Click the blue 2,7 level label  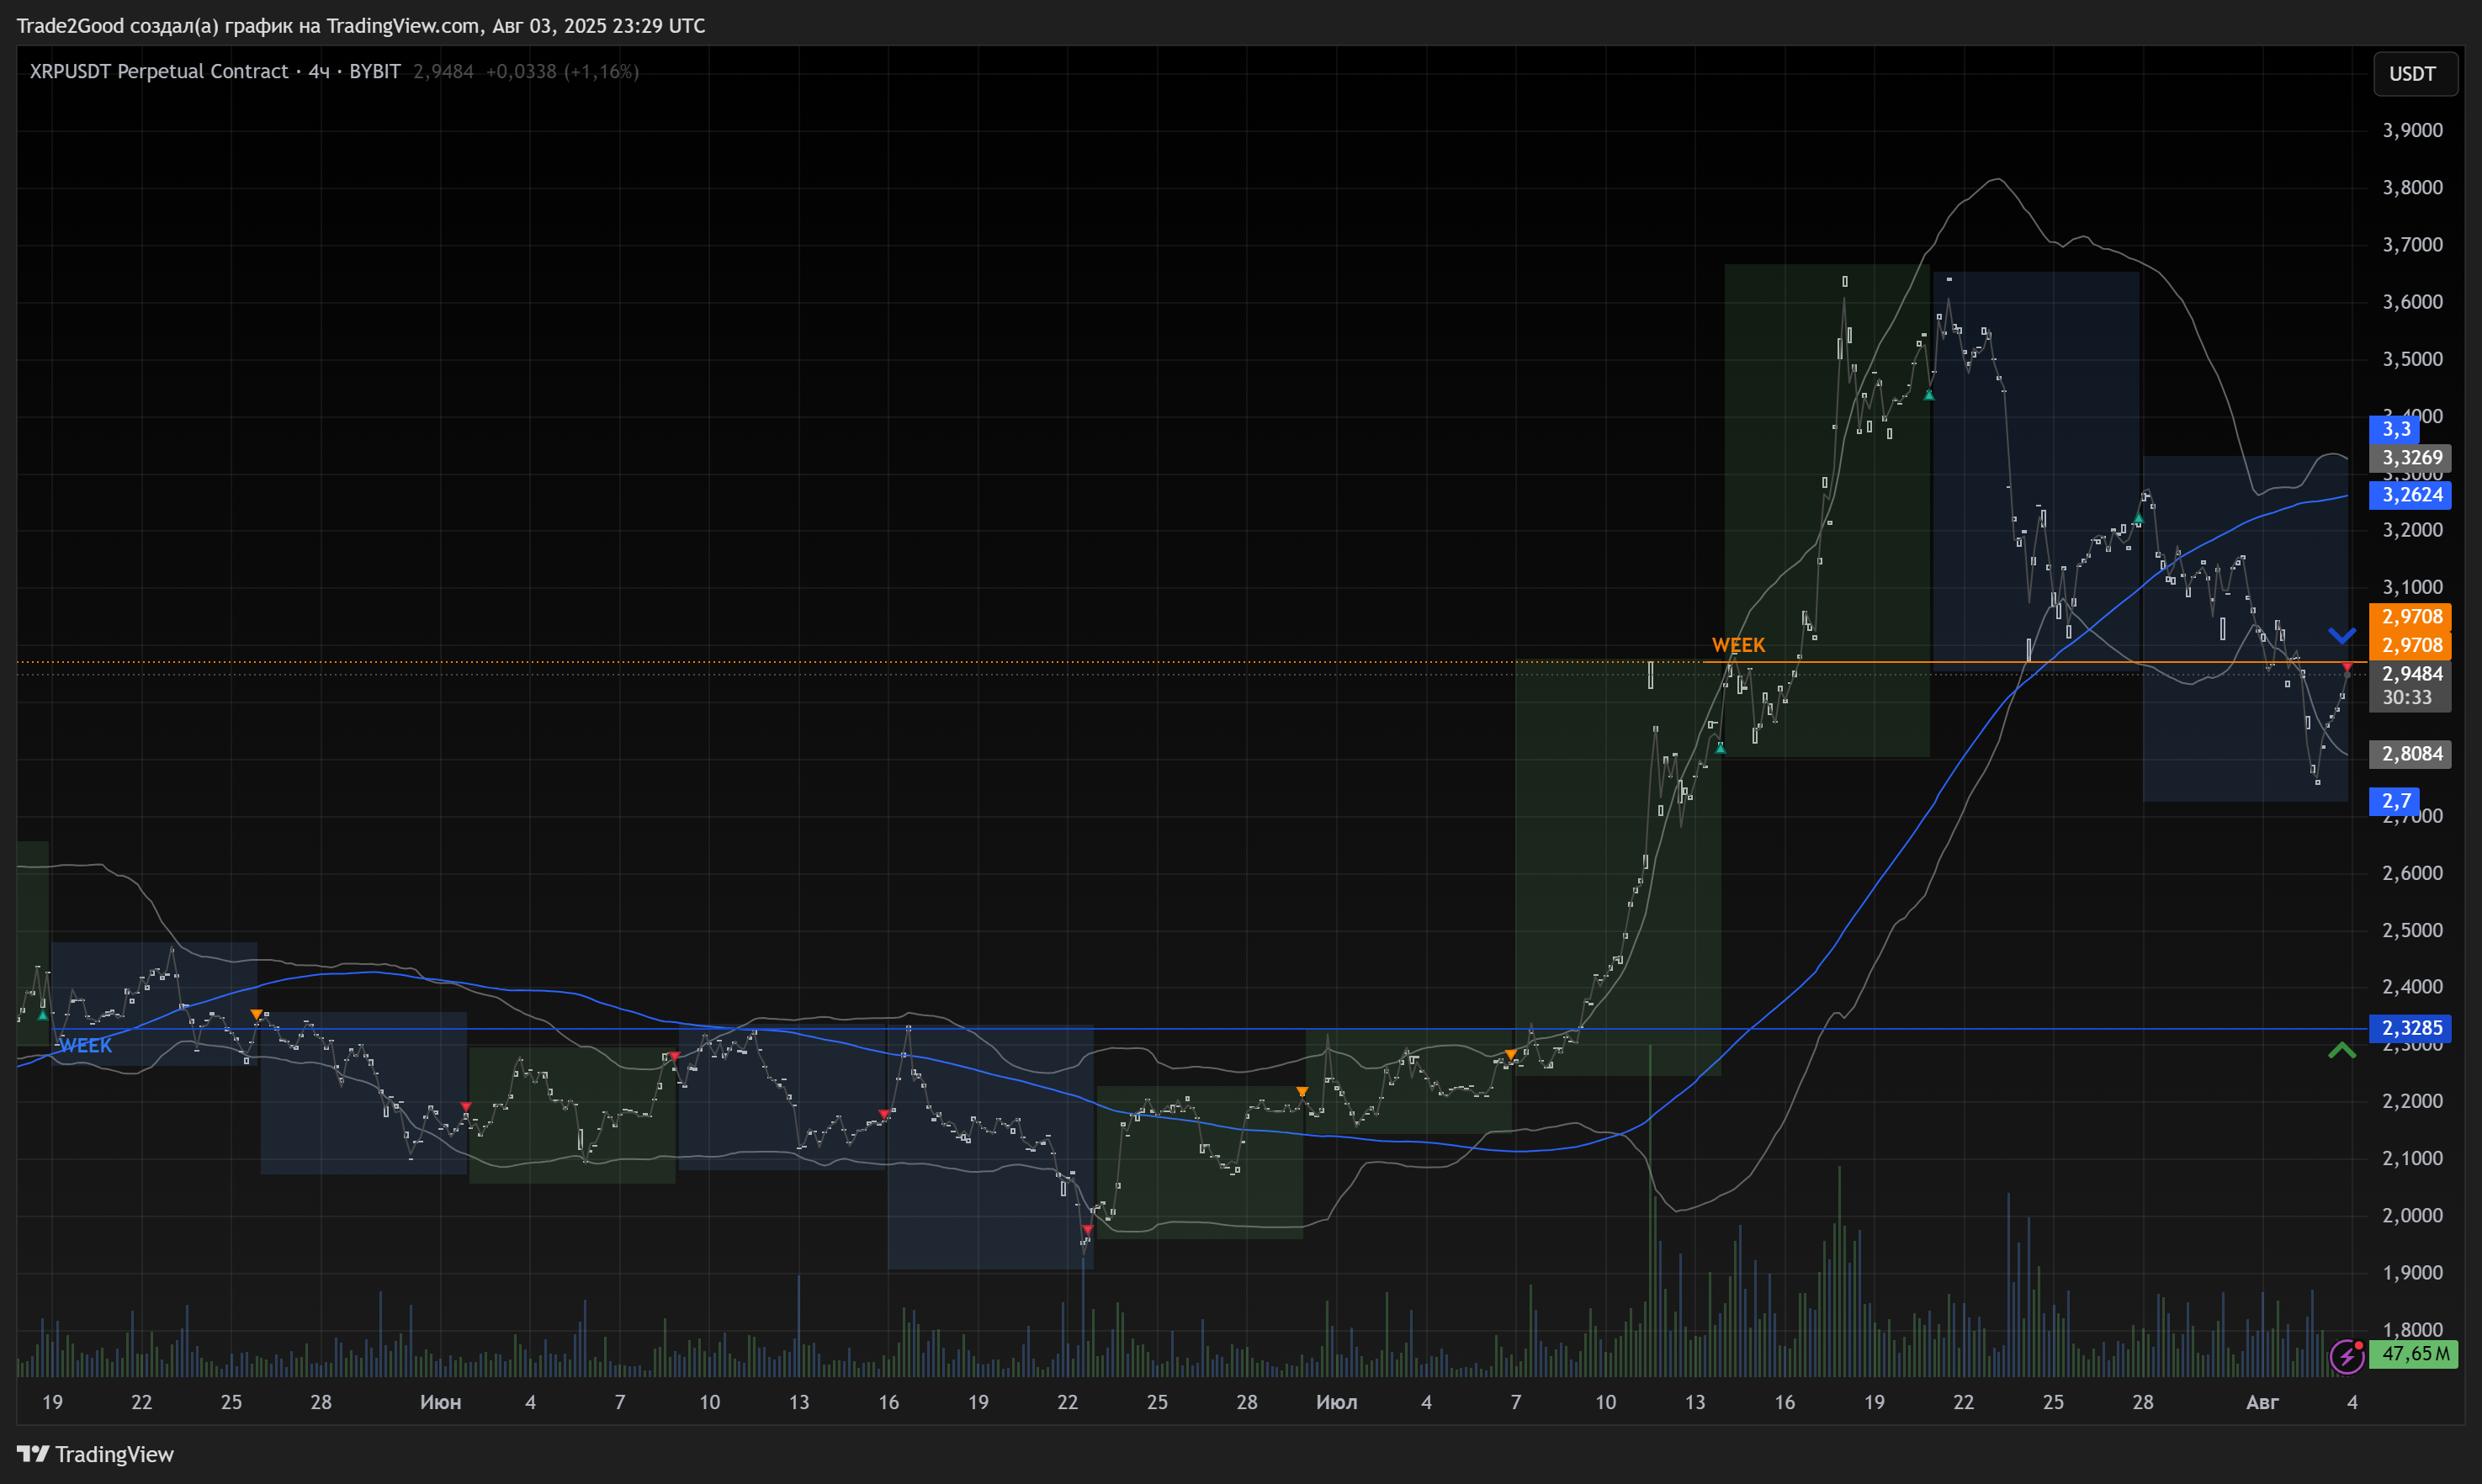tap(2395, 801)
